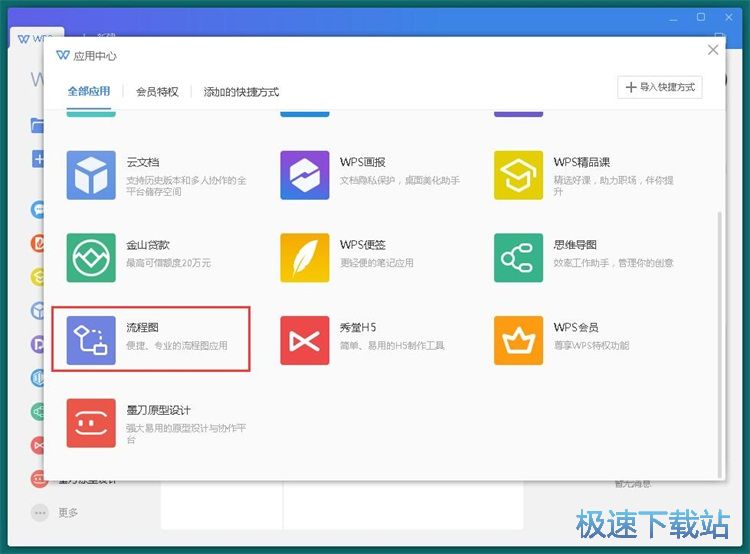Switch to the 全部应用 tab
Viewport: 750px width, 554px height.
pyautogui.click(x=89, y=91)
